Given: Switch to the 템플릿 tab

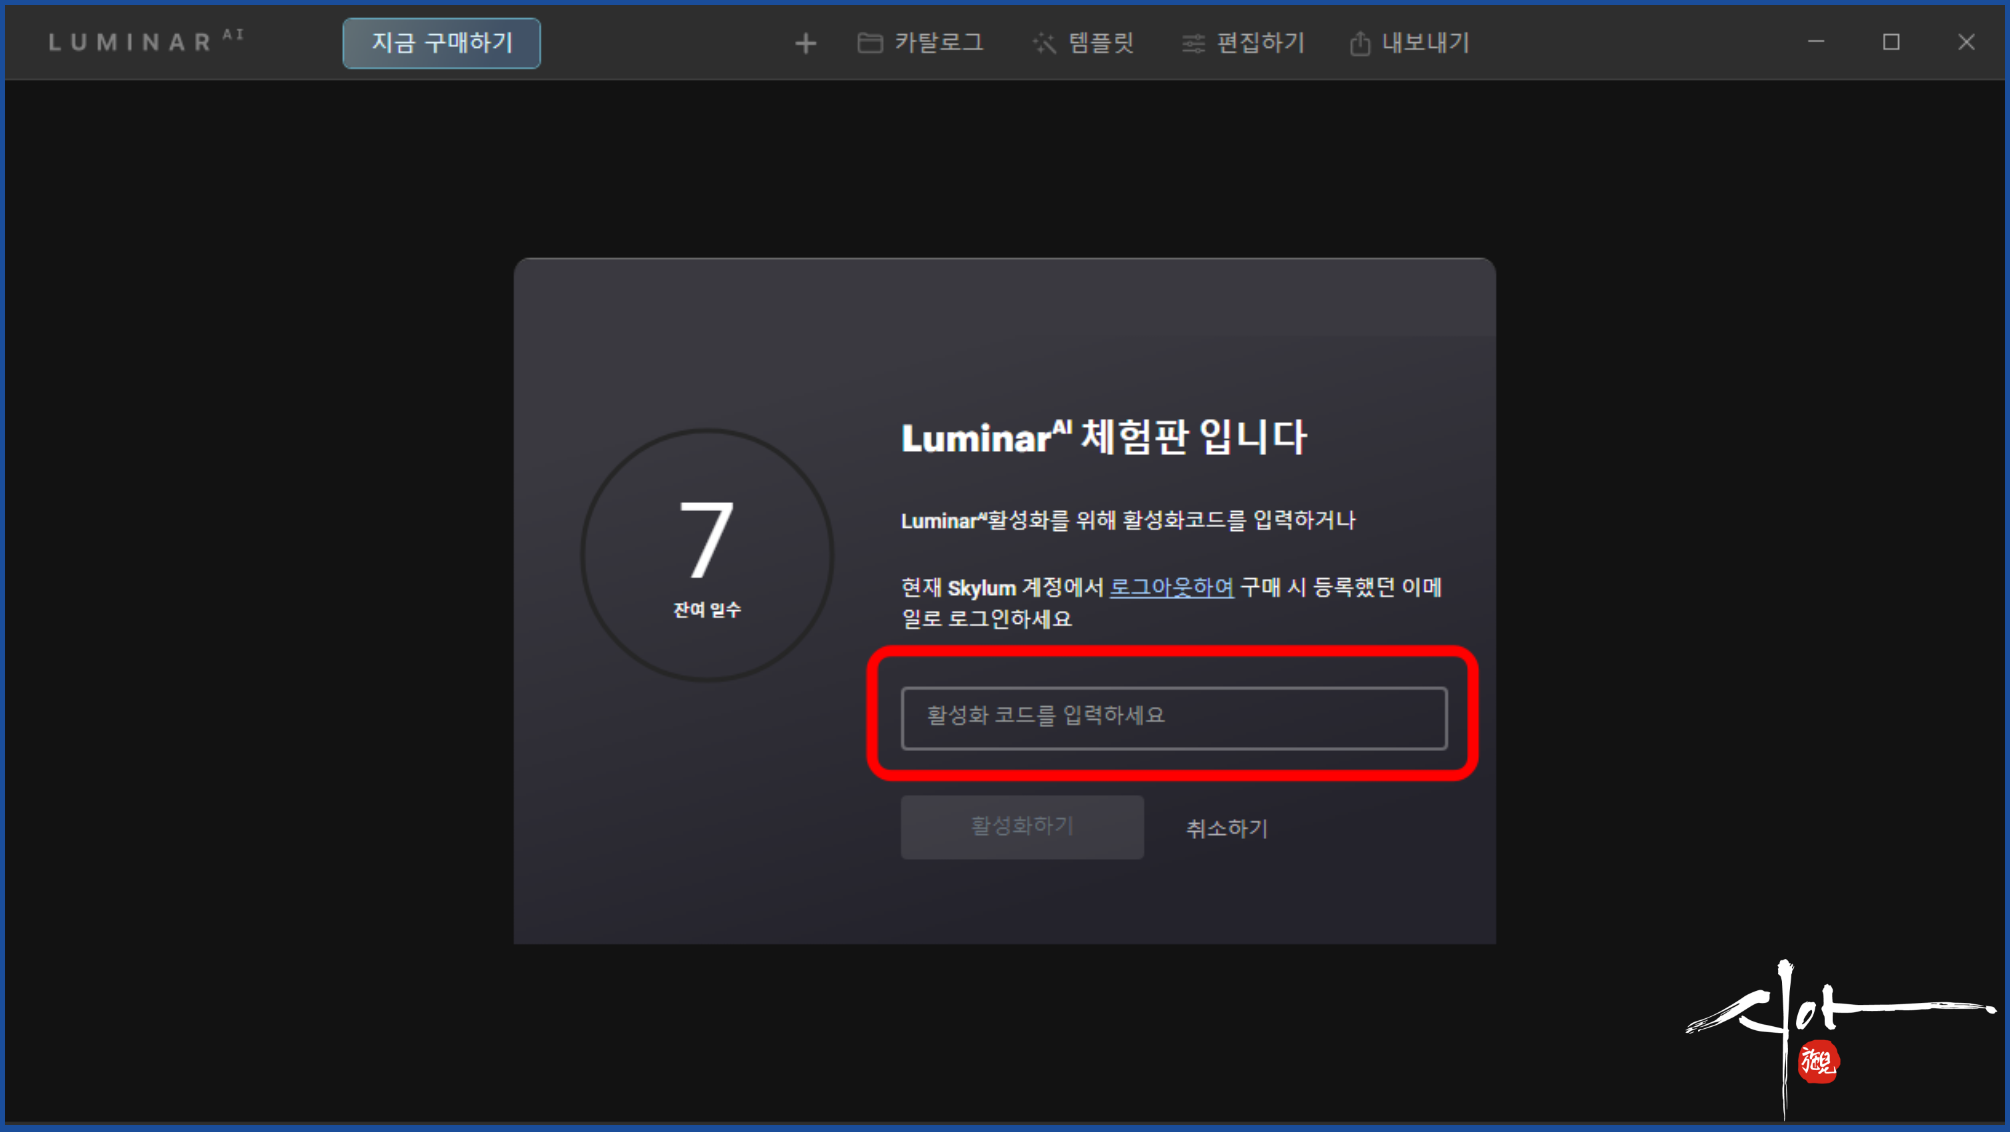Looking at the screenshot, I should (x=1083, y=43).
